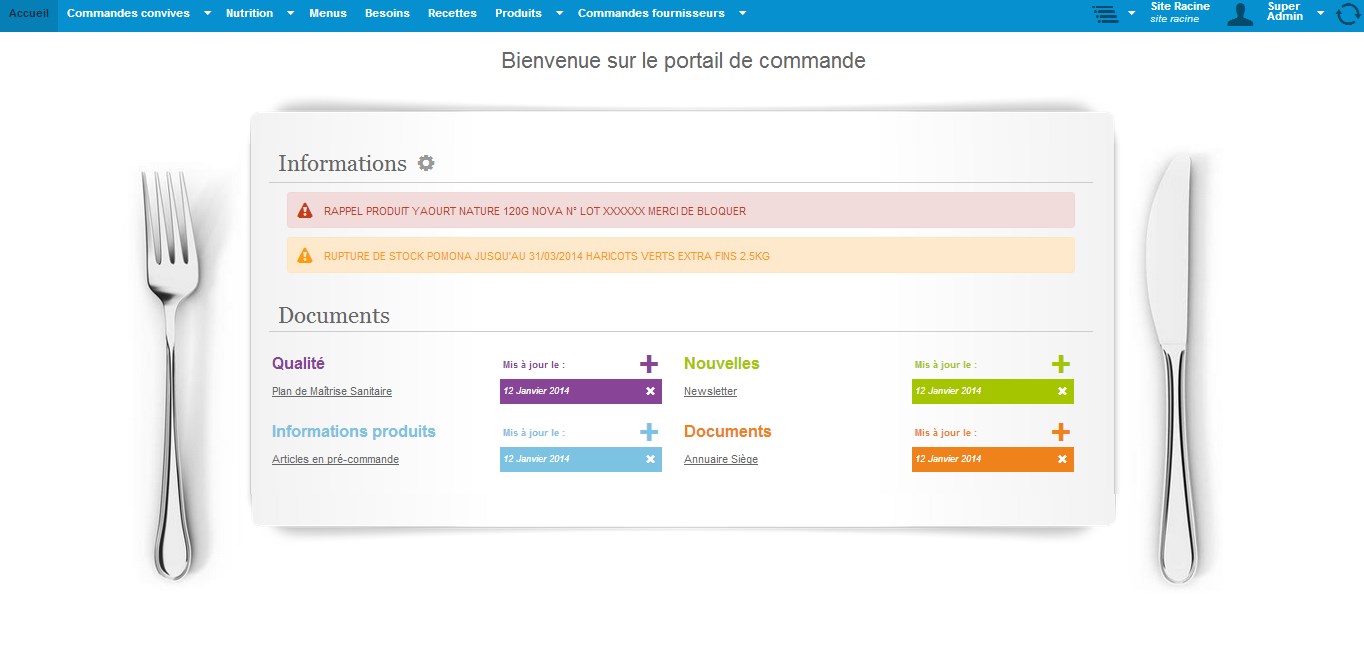Go to the Accueil tab
The width and height of the screenshot is (1364, 657).
[x=29, y=14]
